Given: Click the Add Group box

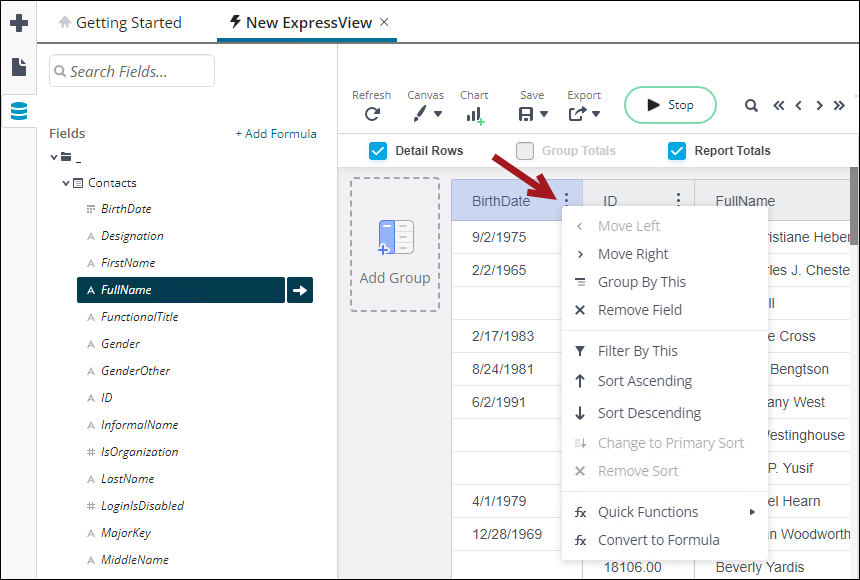Looking at the screenshot, I should (x=395, y=244).
